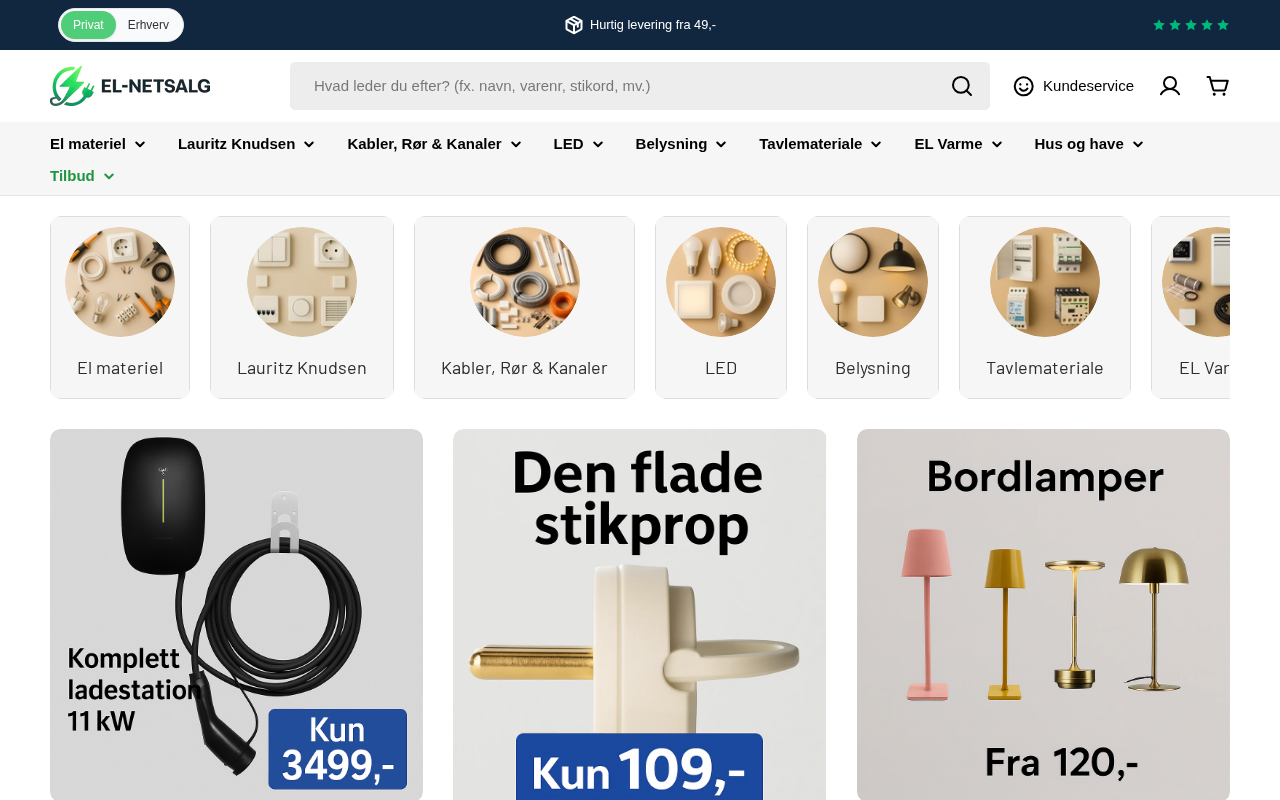The width and height of the screenshot is (1280, 800).
Task: Expand the Tilbud dropdown
Action: (x=82, y=176)
